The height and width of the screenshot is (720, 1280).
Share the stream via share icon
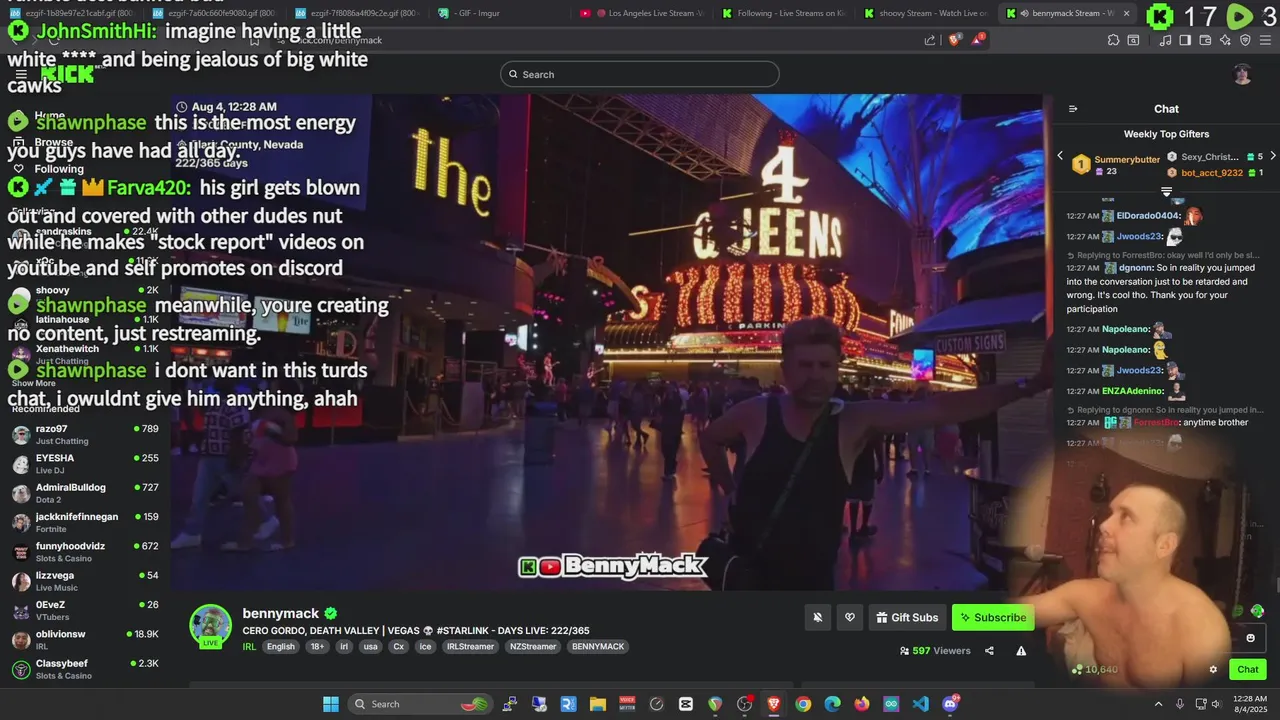(x=989, y=651)
